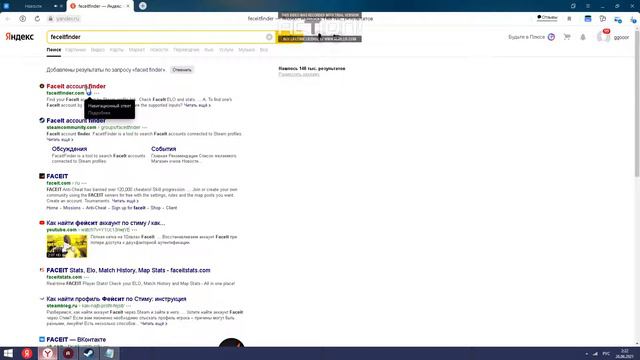640x360 pixels.
Task: Click the yandex.ru address bar
Action: point(68,19)
